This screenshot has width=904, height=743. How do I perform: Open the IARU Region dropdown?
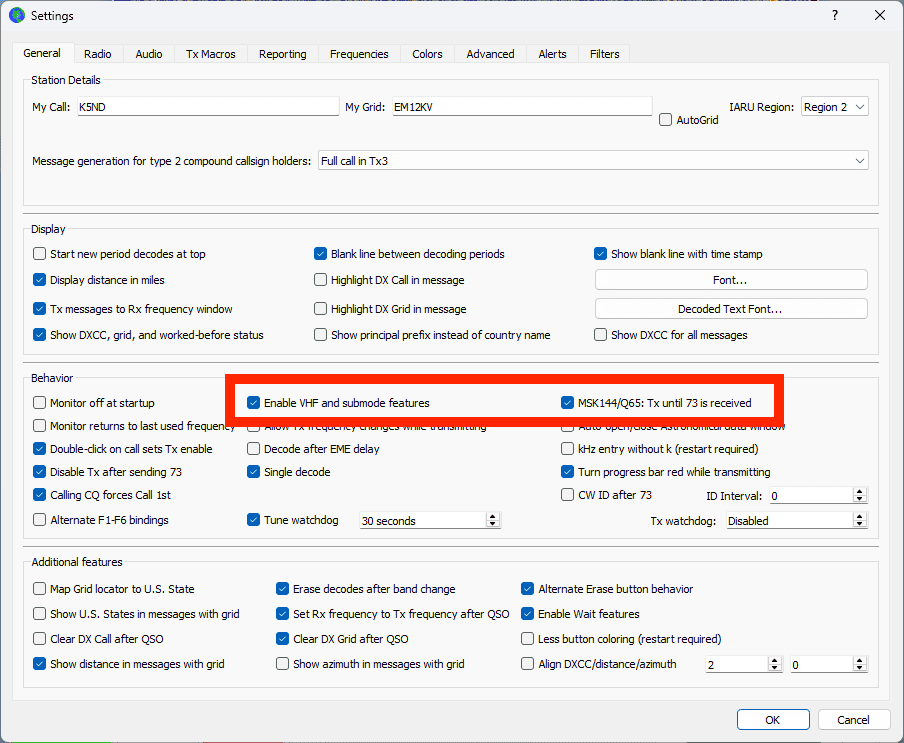pos(835,107)
